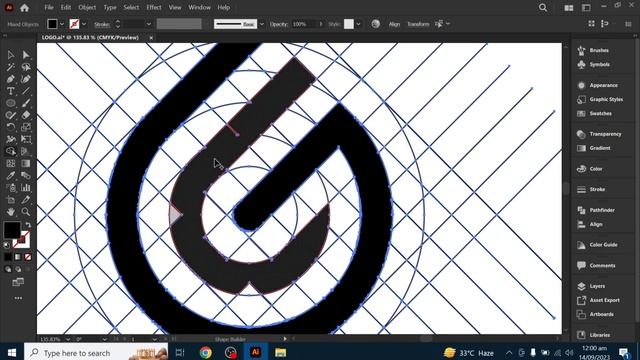Pick the Ellipse shape tool

pos(11,103)
